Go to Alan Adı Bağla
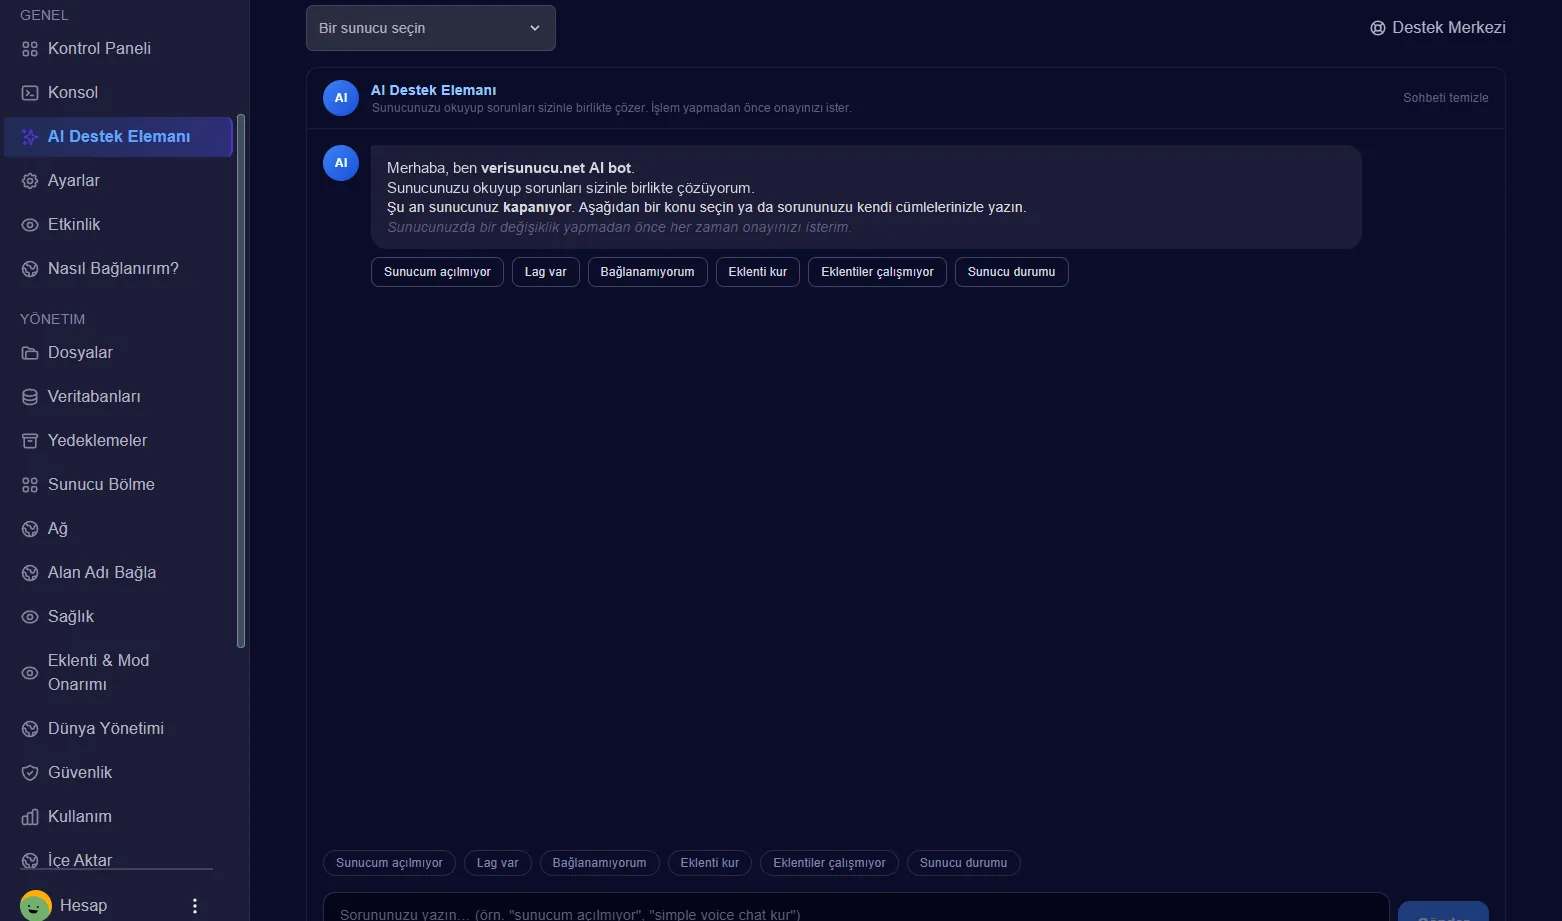The height and width of the screenshot is (921, 1562). click(x=102, y=572)
